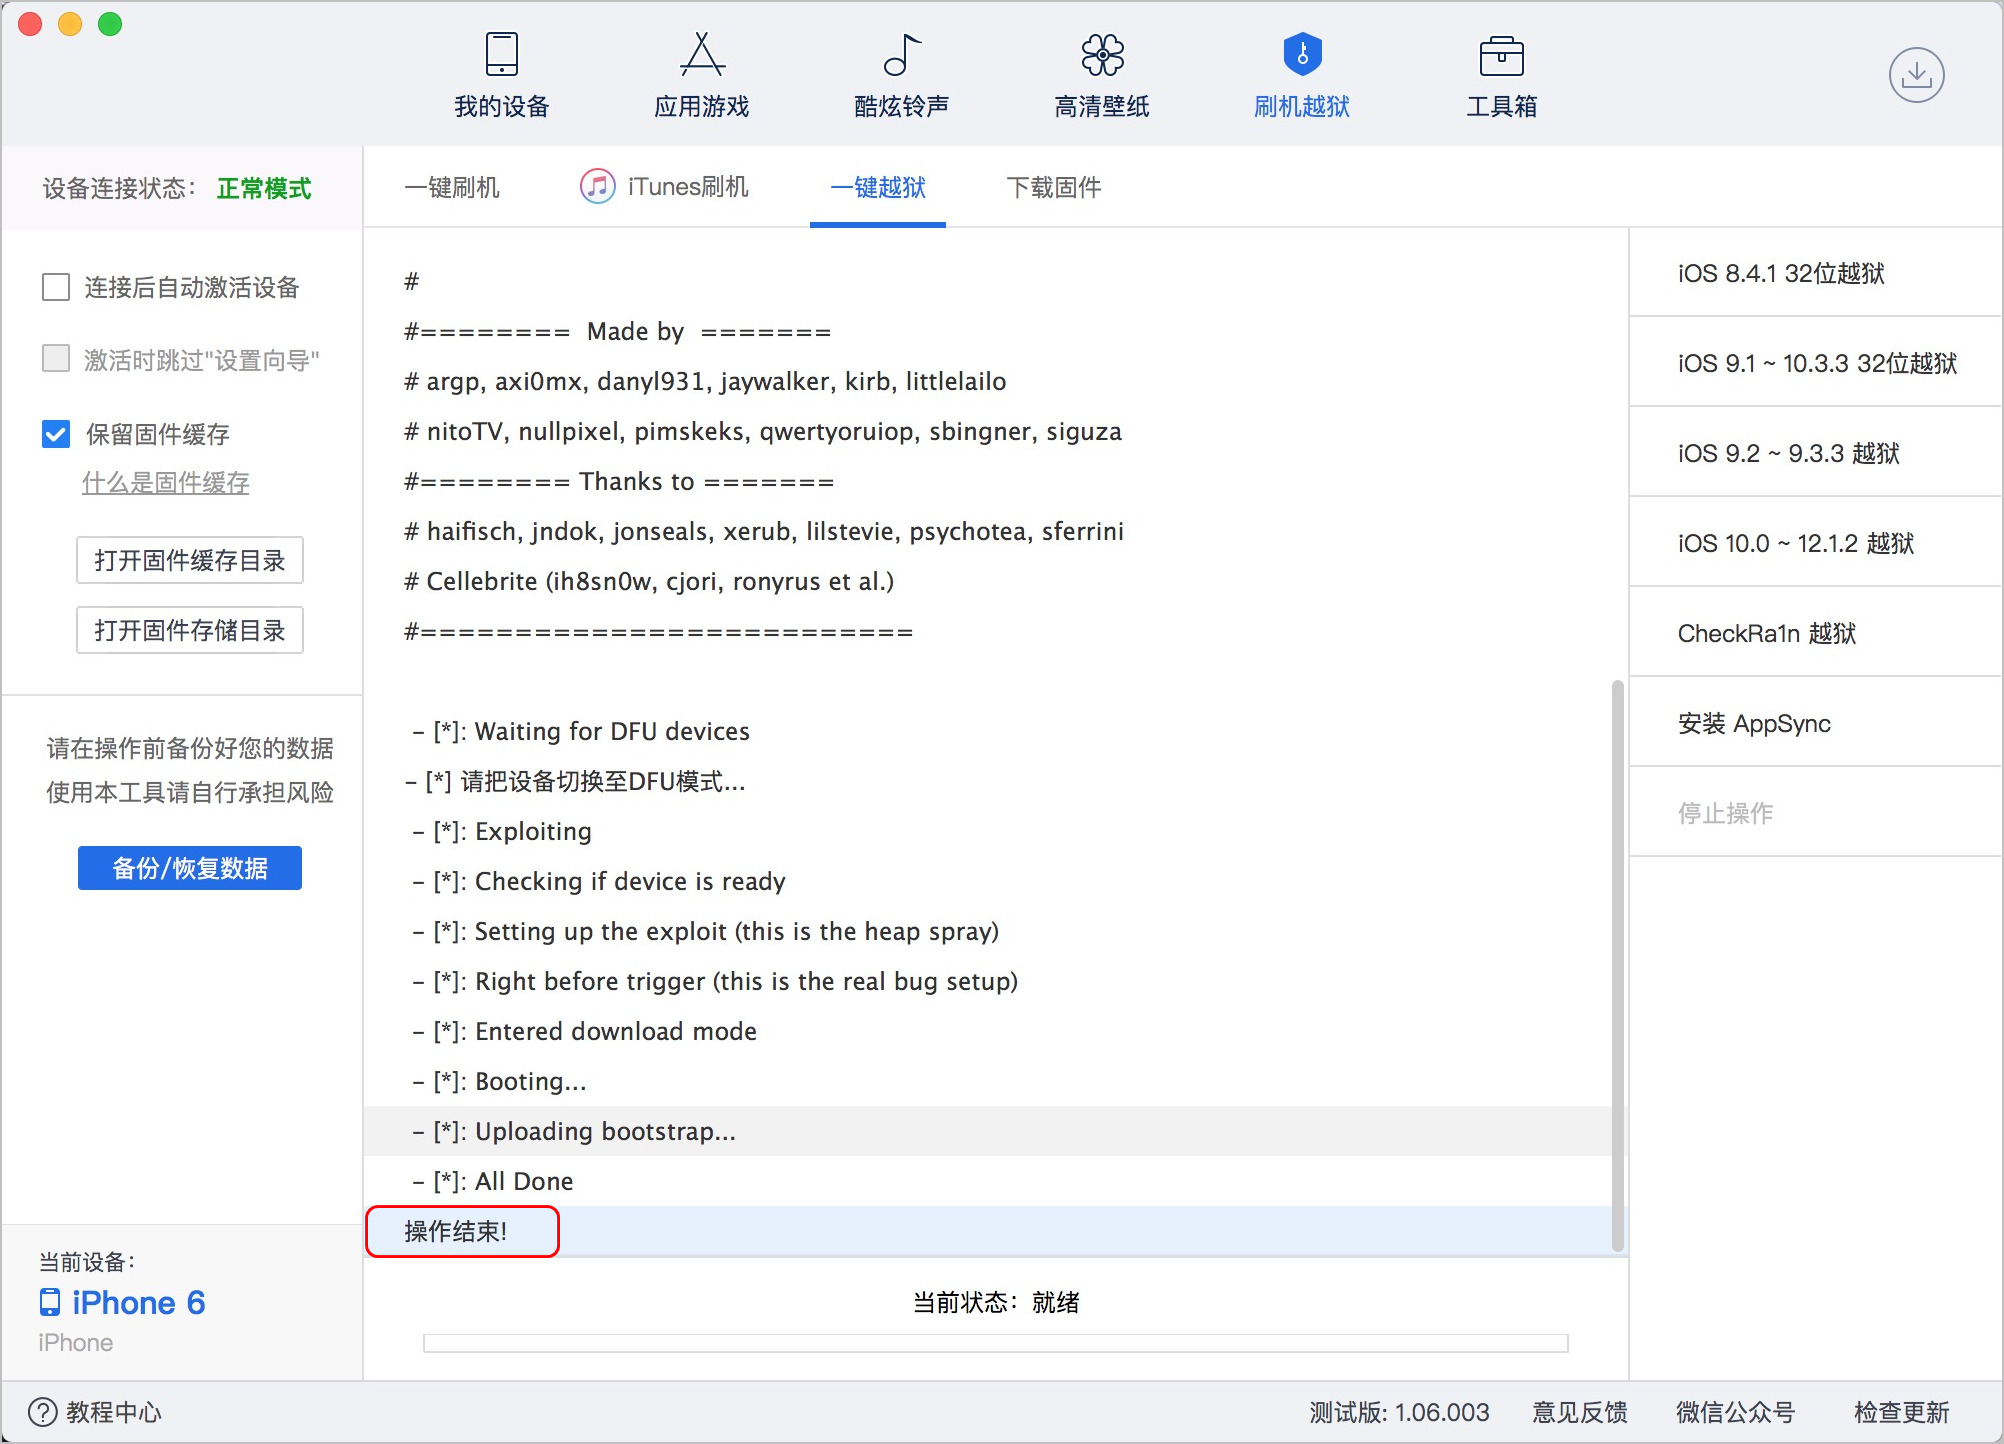Viewport: 2004px width, 1444px height.
Task: Click the 备份/恢复数据 button
Action: tap(189, 867)
